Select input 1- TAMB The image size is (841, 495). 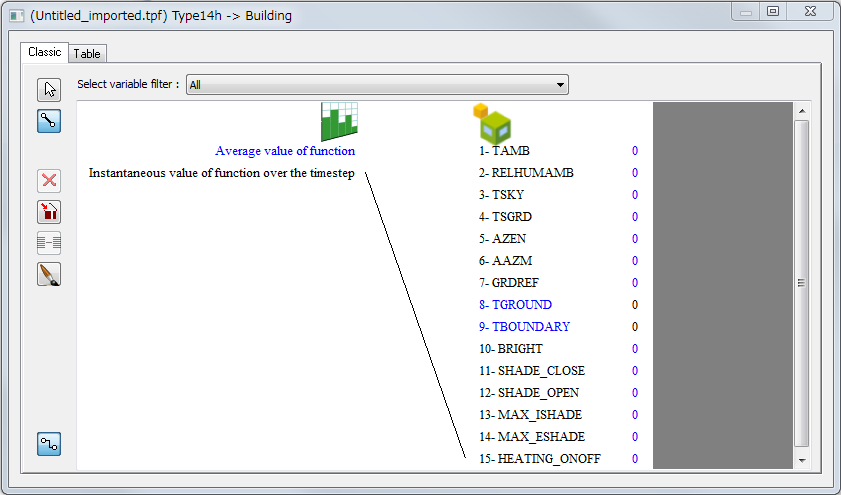[x=504, y=151]
